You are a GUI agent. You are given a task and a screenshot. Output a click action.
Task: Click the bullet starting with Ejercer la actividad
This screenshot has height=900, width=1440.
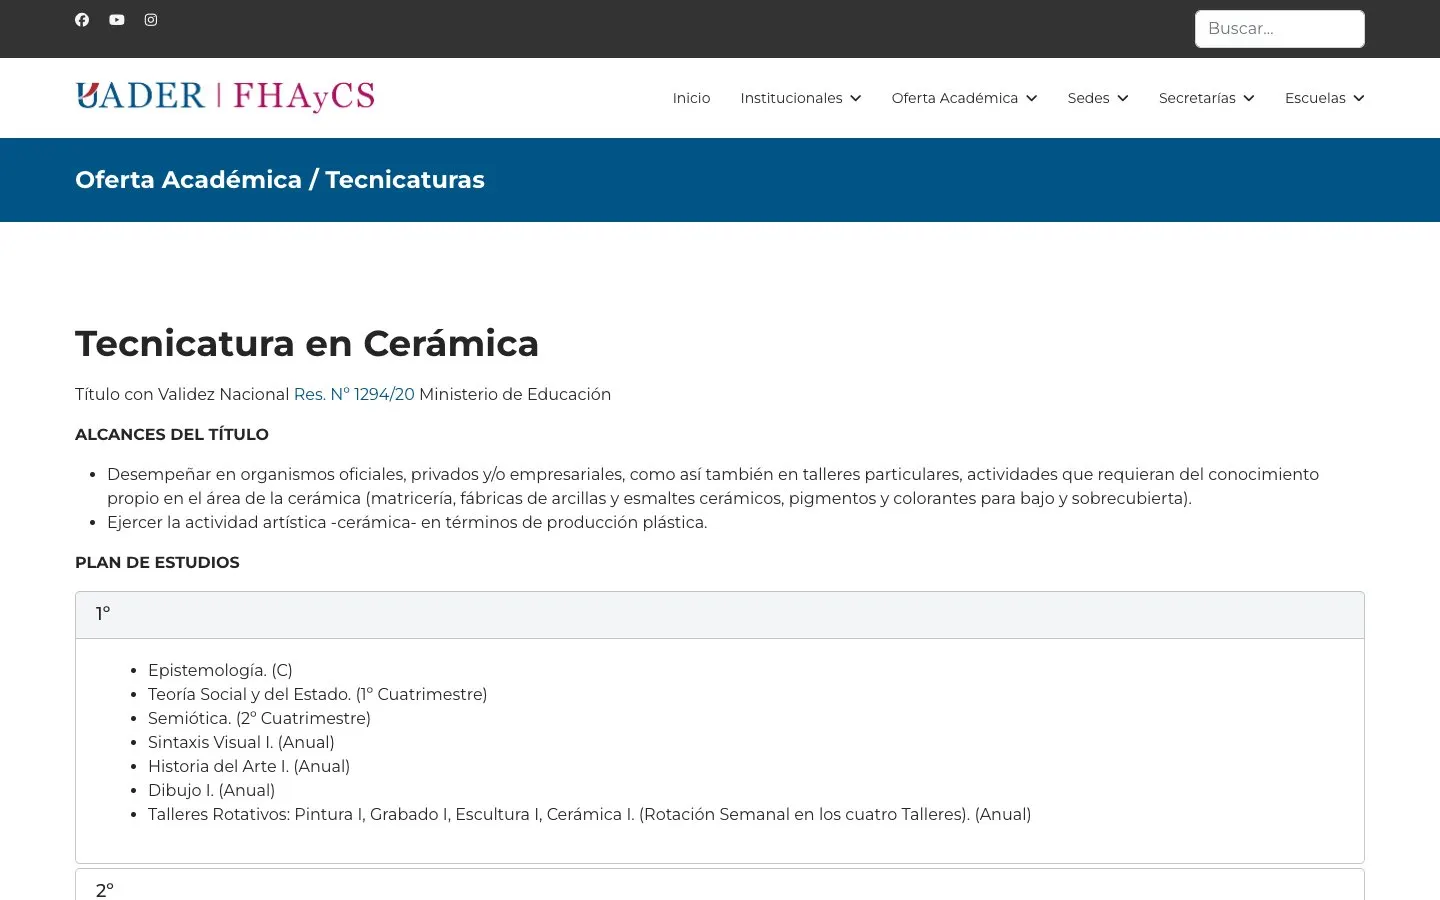pos(407,522)
